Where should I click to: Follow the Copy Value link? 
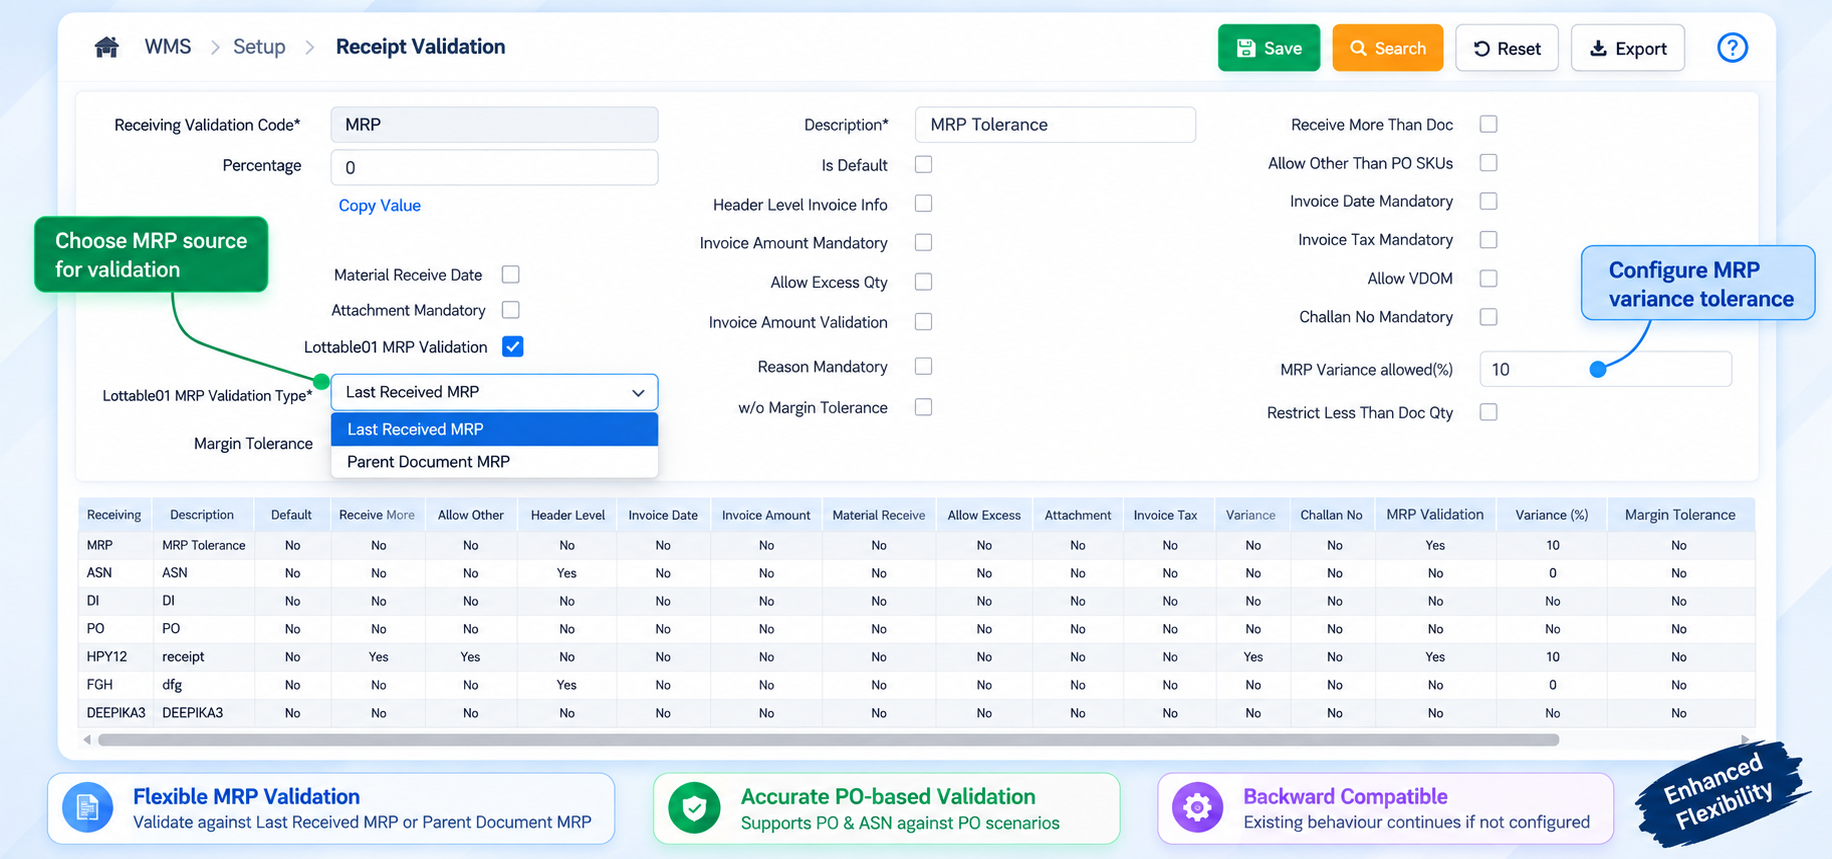pyautogui.click(x=379, y=205)
